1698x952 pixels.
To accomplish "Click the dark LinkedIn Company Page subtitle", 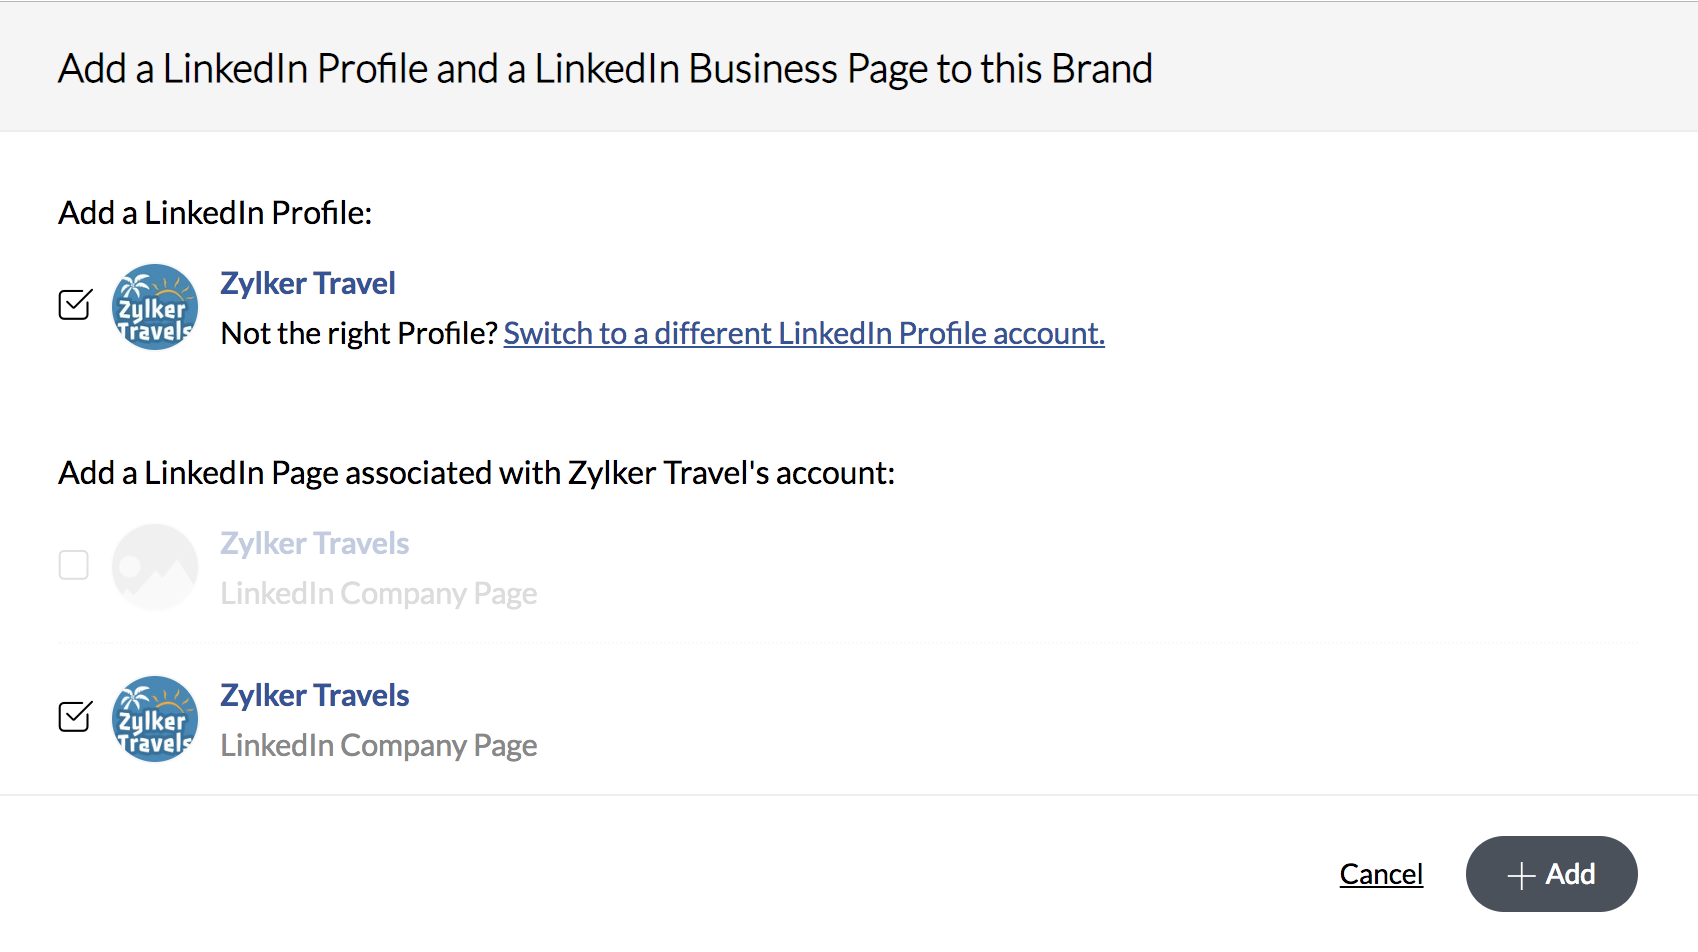I will pos(378,746).
